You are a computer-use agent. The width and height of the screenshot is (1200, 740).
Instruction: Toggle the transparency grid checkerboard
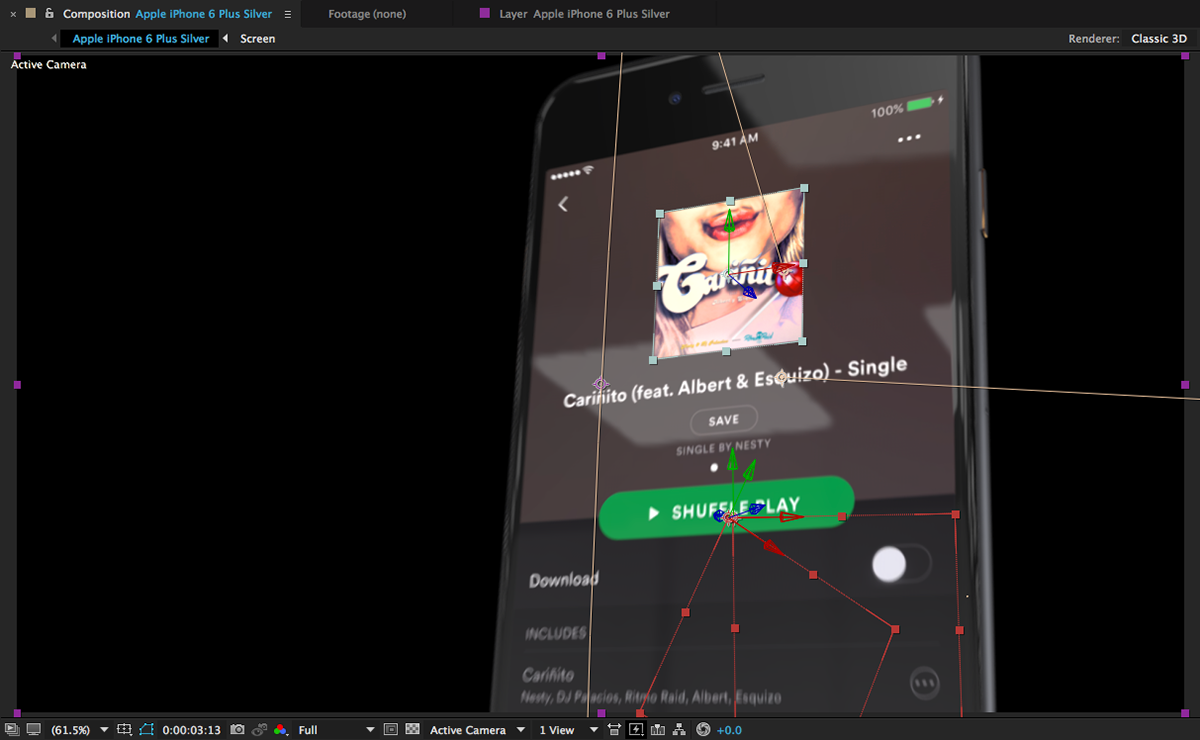click(x=412, y=730)
